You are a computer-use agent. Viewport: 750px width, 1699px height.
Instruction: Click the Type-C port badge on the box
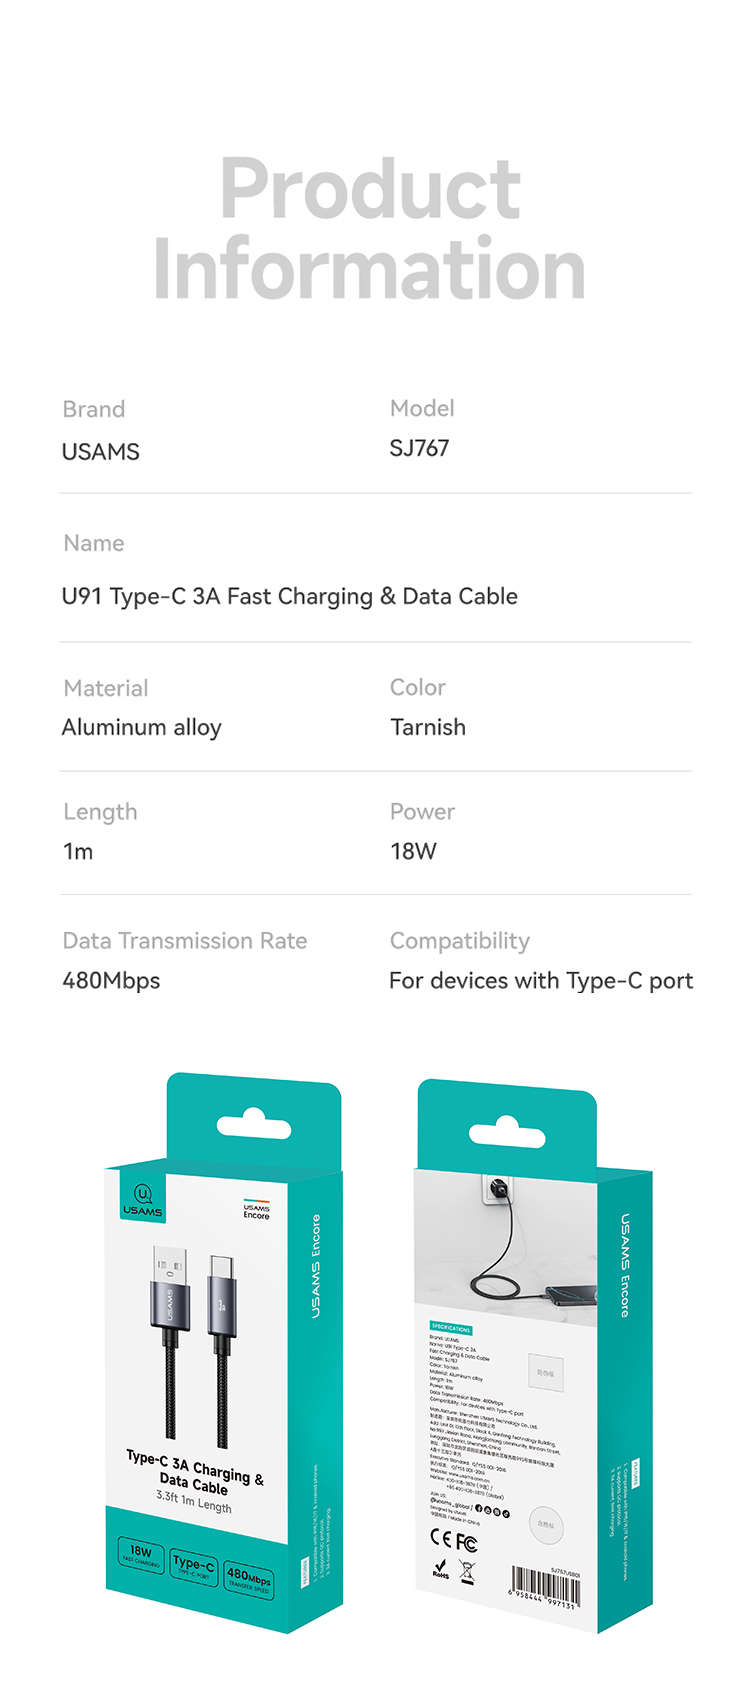tap(193, 1565)
